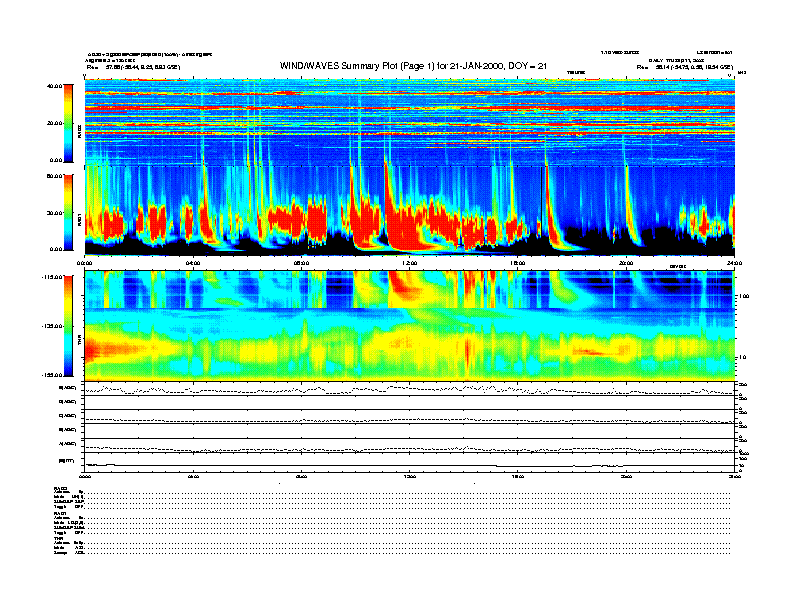Image resolution: width=792 pixels, height=612 pixels.
Task: Click the RAD1 spectrogram color bar
Action: 66,212
